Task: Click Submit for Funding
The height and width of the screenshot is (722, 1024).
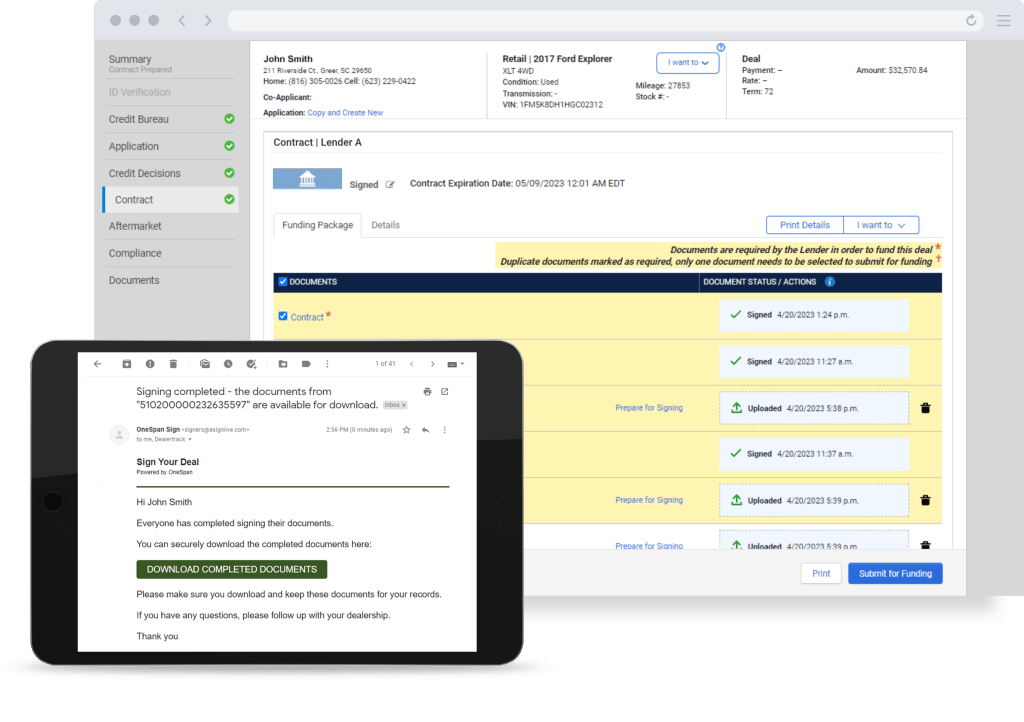Action: (x=895, y=574)
